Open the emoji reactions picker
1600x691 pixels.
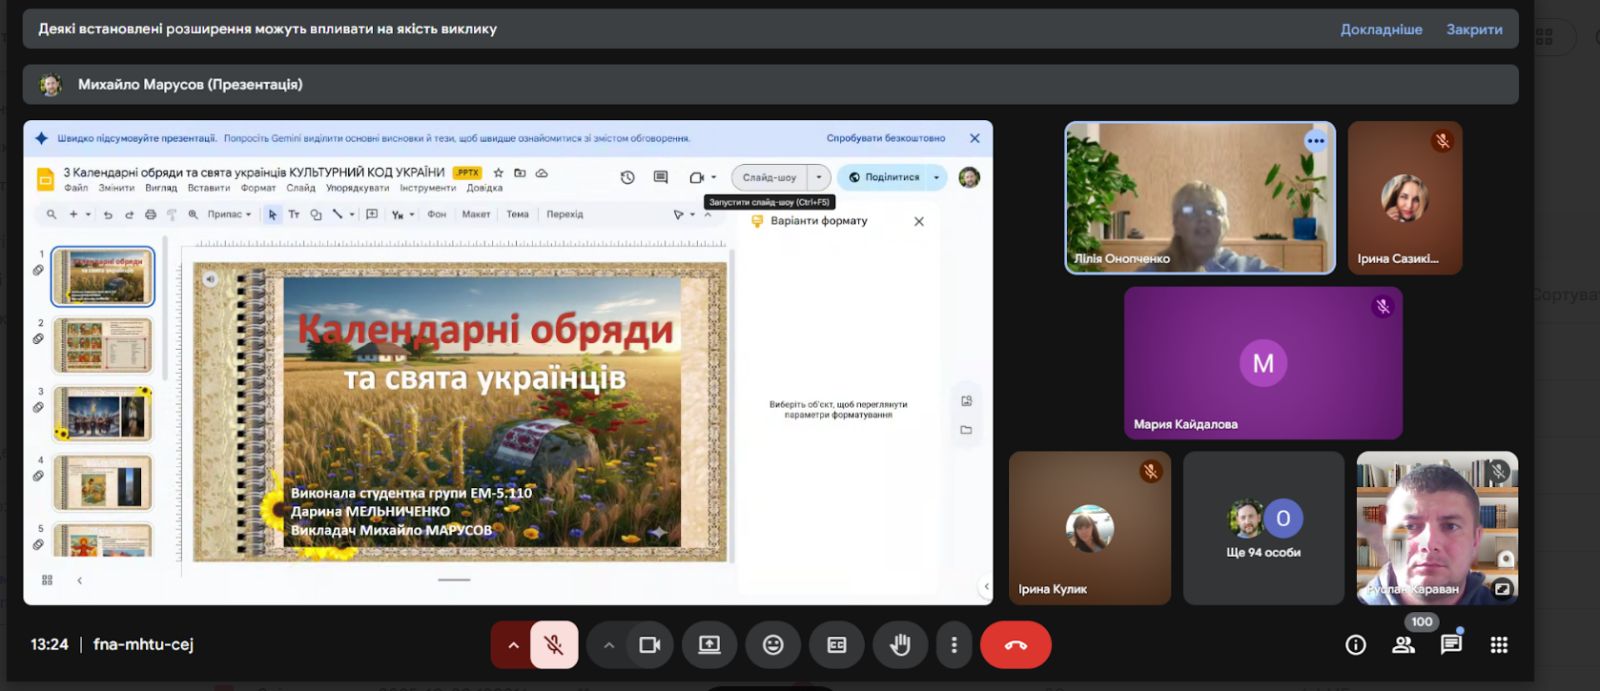click(x=773, y=645)
